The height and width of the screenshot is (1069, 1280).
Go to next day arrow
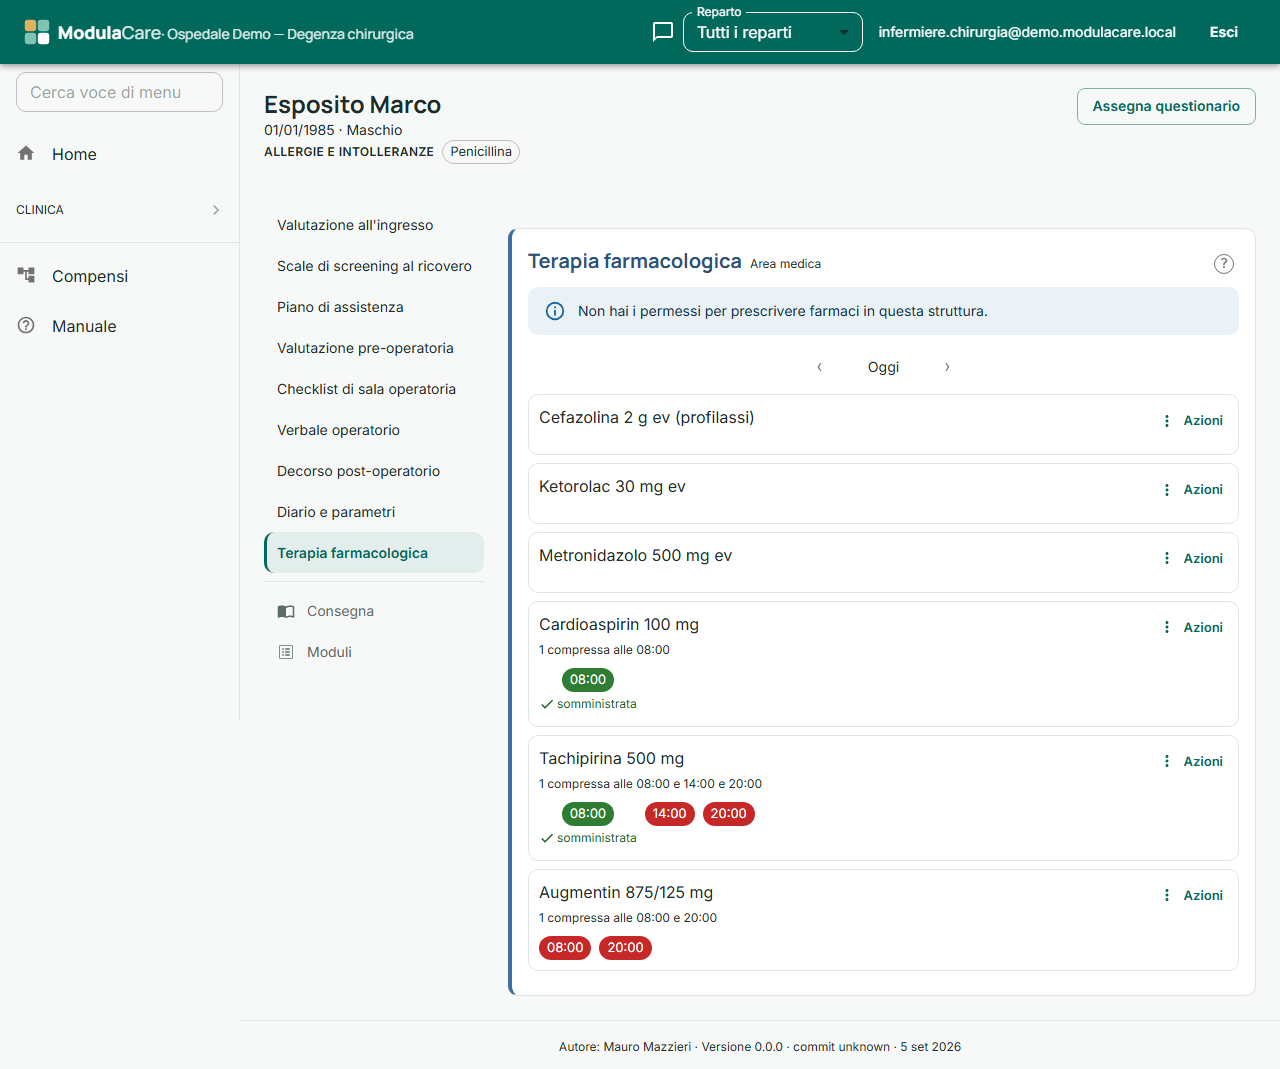[947, 367]
